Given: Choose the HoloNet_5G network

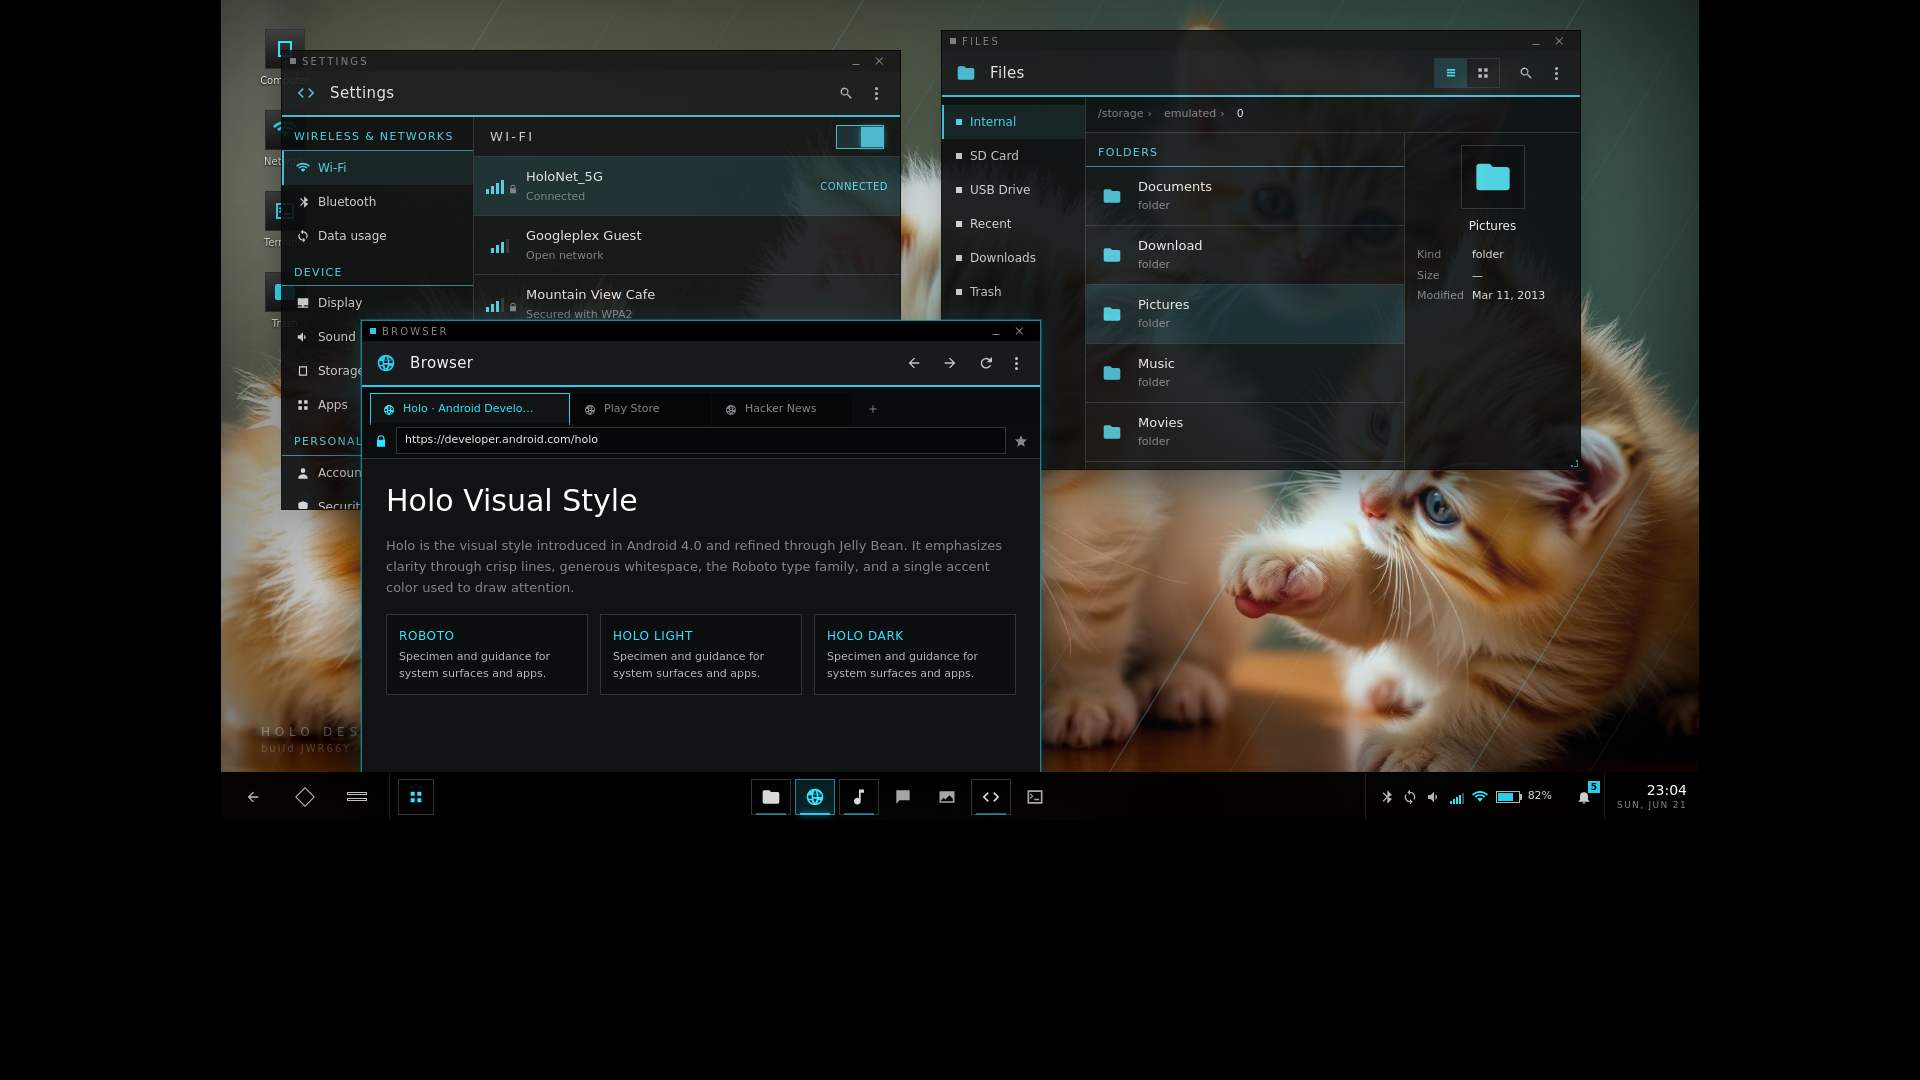Looking at the screenshot, I should (x=687, y=186).
